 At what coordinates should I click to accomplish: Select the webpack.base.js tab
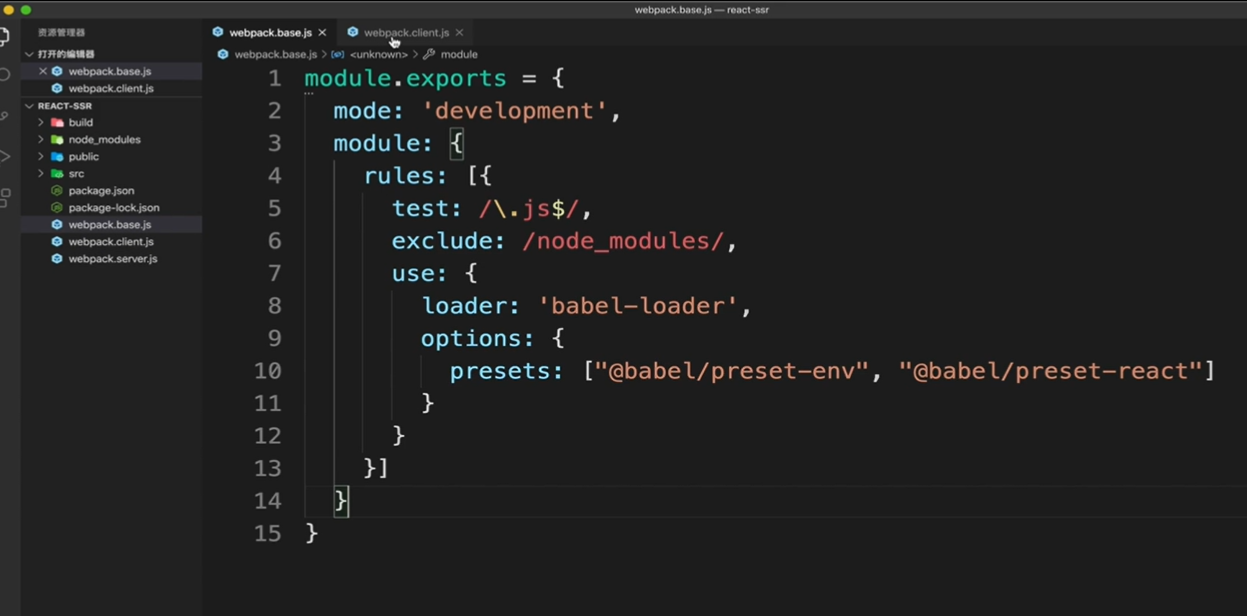point(270,33)
